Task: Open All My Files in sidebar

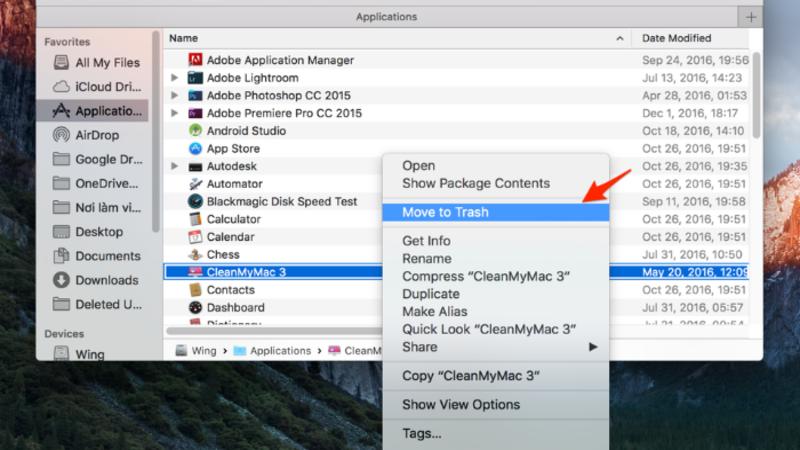Action: pos(96,62)
